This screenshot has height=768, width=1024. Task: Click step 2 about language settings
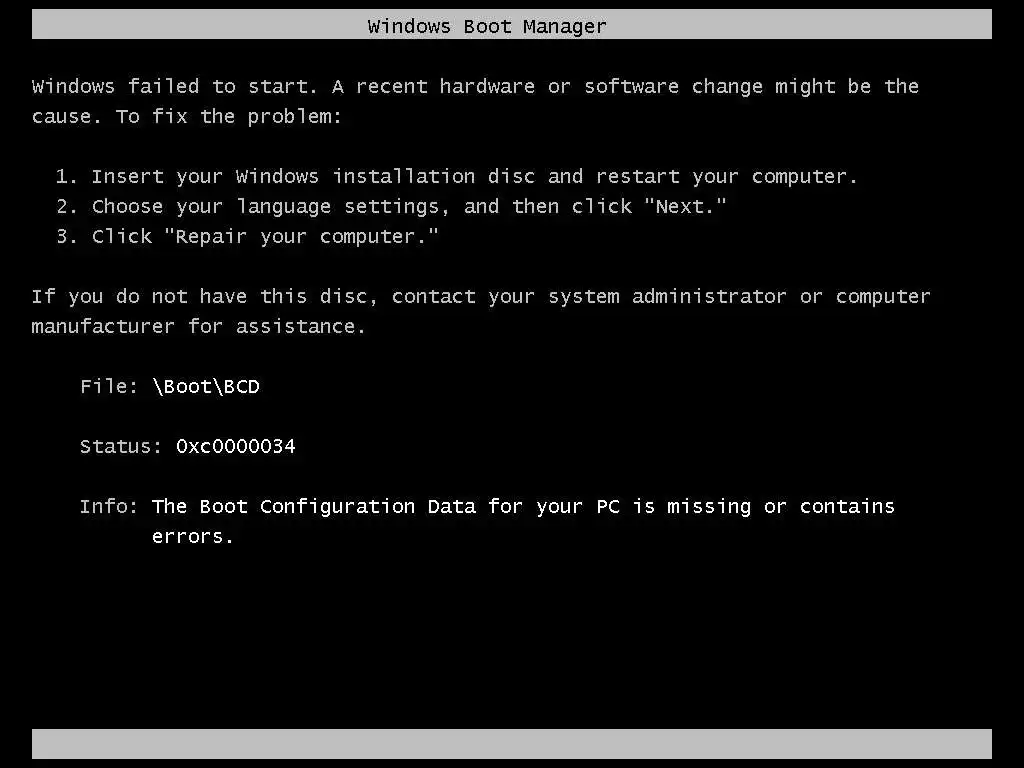pyautogui.click(x=391, y=207)
